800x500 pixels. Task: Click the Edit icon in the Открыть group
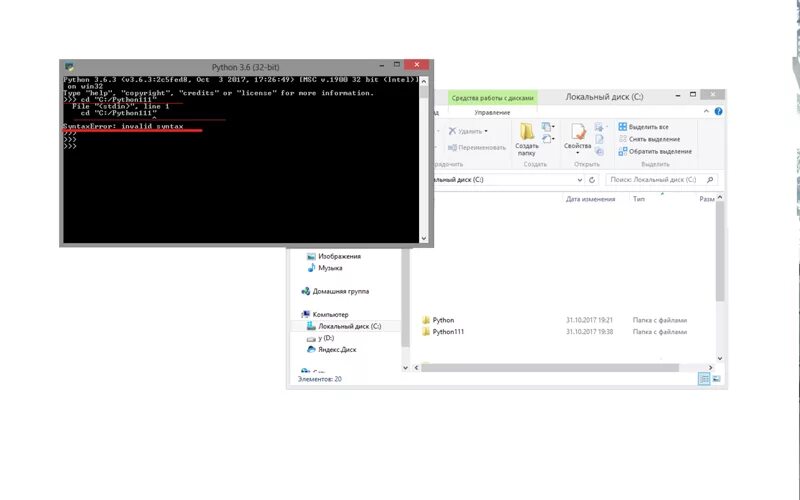[599, 139]
